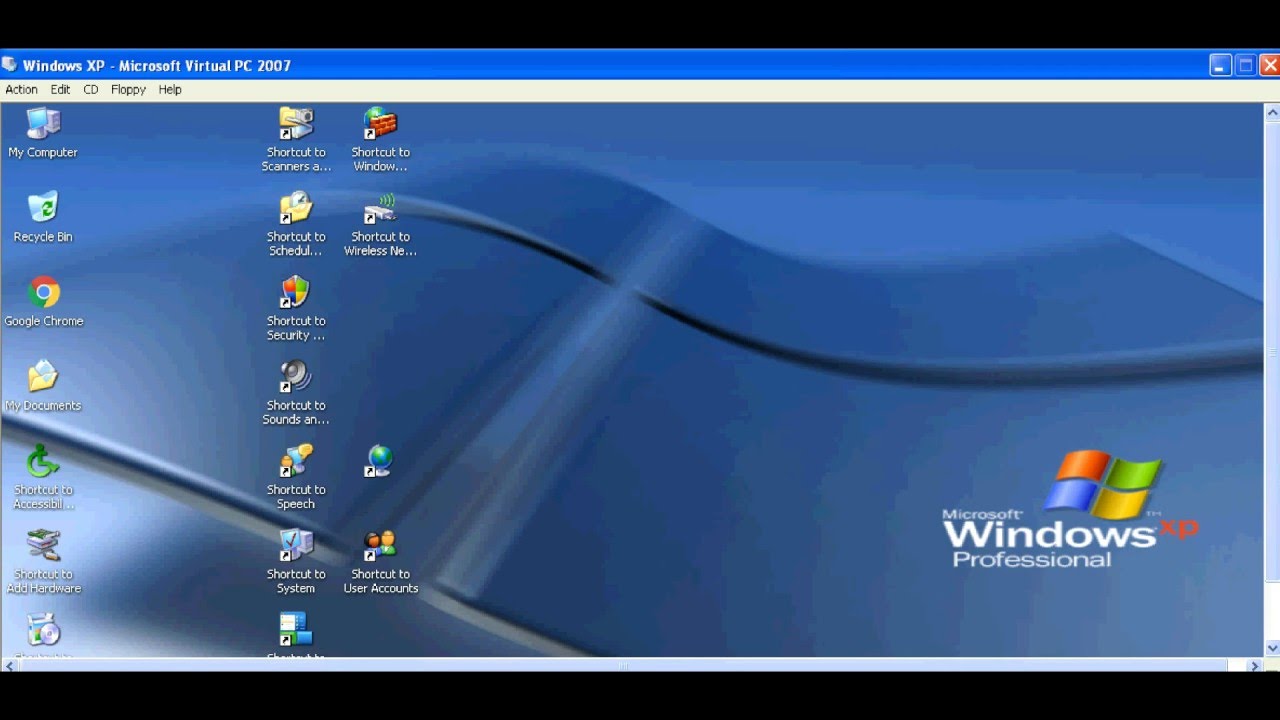The image size is (1280, 720).
Task: Click the Virtual PC title bar icon
Action: 9,65
